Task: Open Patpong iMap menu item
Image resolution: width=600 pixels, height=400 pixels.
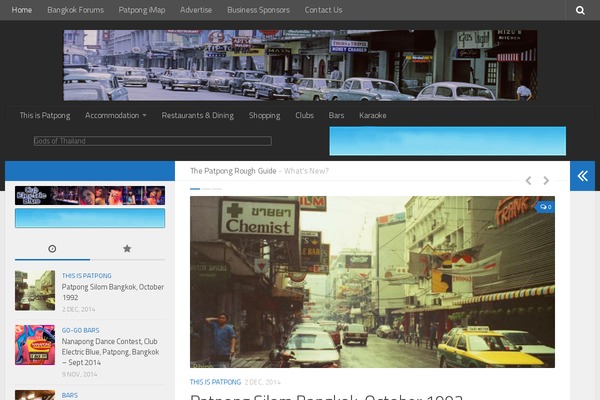Action: tap(142, 10)
